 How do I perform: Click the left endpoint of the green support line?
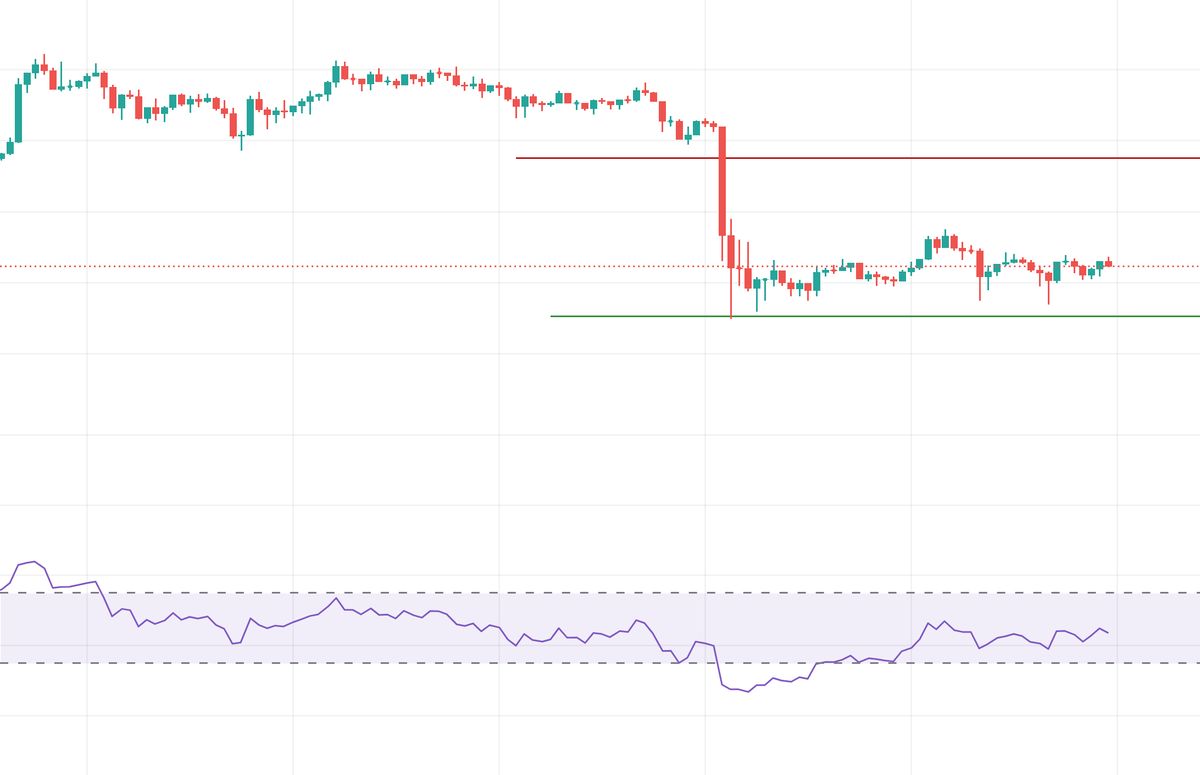[x=551, y=316]
